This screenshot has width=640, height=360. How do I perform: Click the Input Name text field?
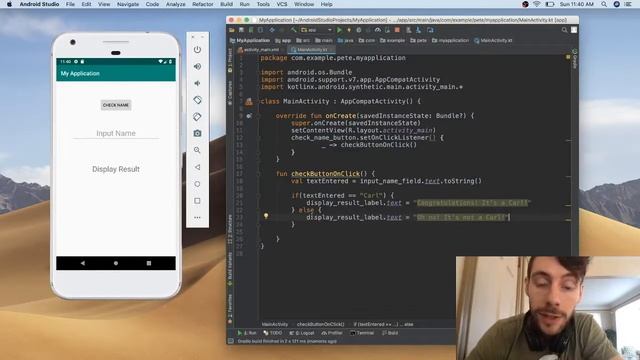116,133
